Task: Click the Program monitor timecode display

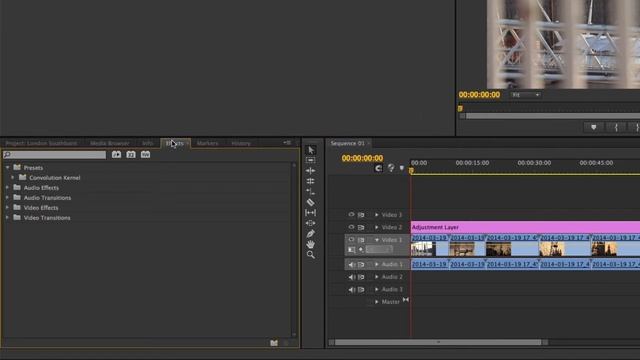Action: (x=479, y=95)
